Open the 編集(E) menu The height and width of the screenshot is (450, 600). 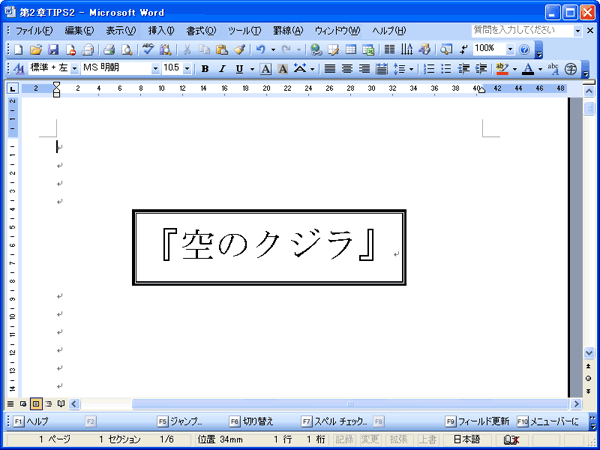point(79,31)
